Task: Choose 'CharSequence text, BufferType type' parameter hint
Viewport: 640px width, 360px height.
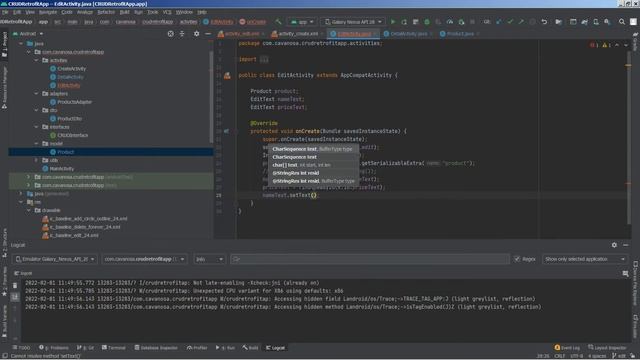Action: (x=312, y=149)
